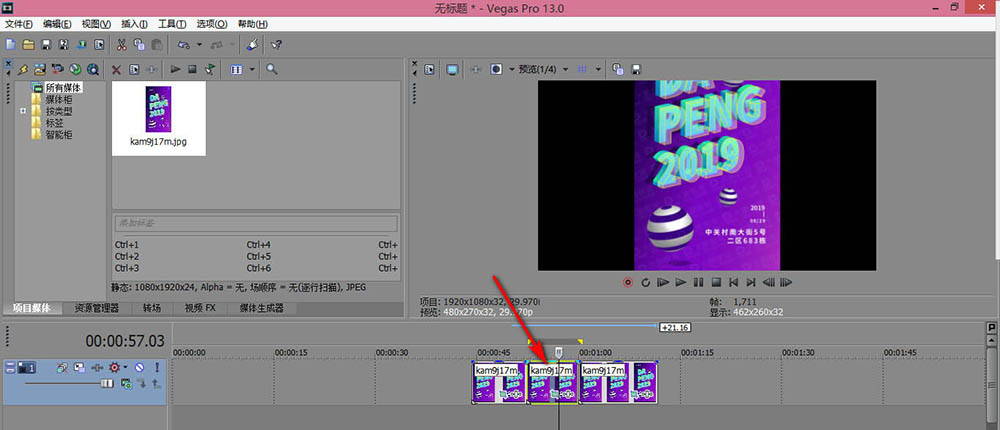Switch to the 视频 FX tab
Screen dimensions: 1000x430
pos(200,308)
